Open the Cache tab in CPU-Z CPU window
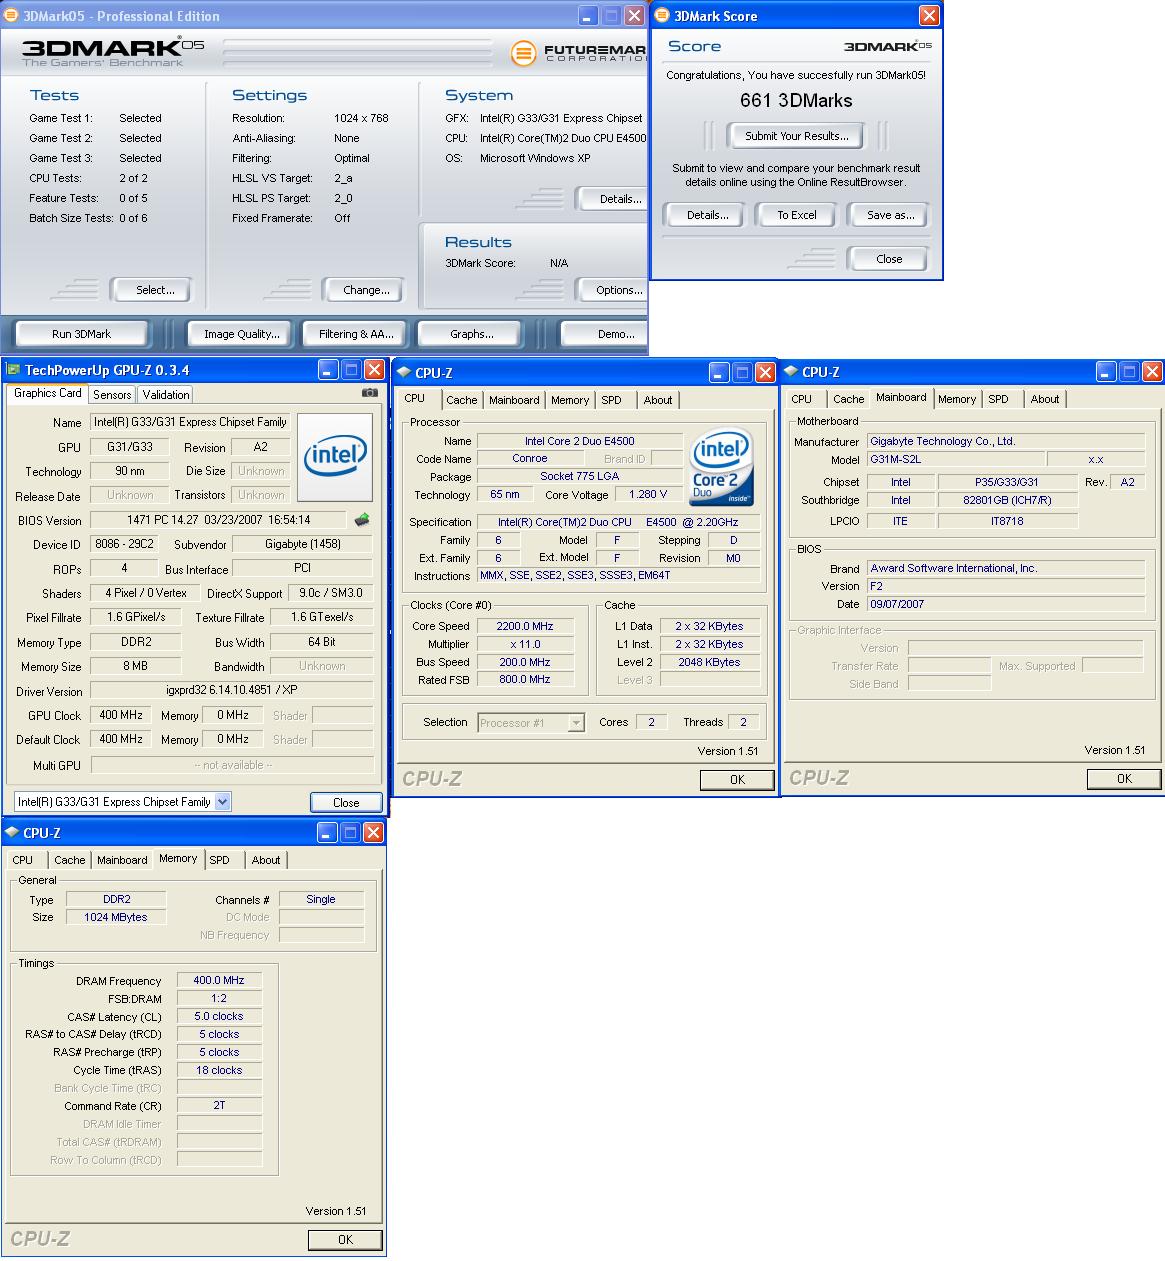This screenshot has width=1165, height=1261. click(462, 400)
